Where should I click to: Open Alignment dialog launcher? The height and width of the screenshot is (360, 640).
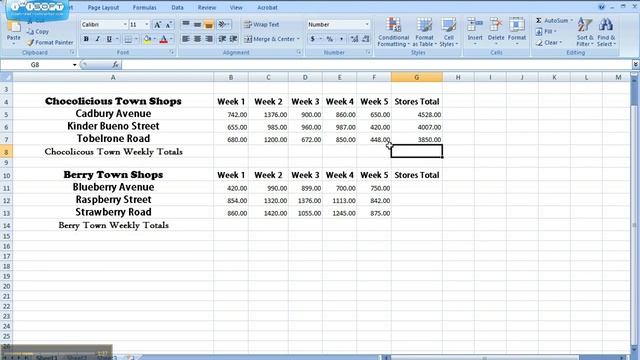pos(299,53)
